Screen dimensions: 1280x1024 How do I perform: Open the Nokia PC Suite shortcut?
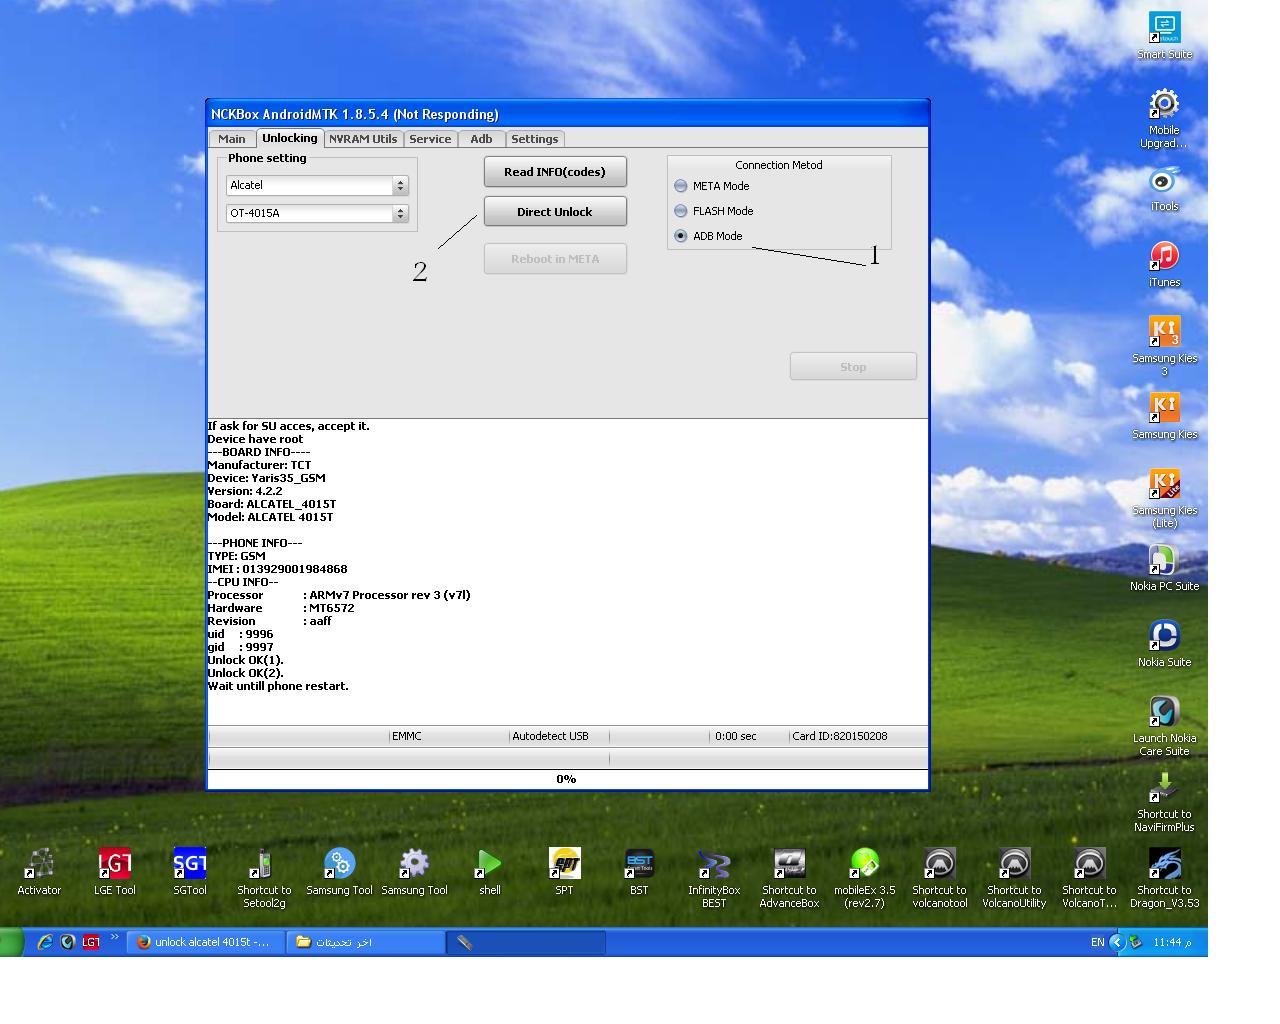(1164, 568)
